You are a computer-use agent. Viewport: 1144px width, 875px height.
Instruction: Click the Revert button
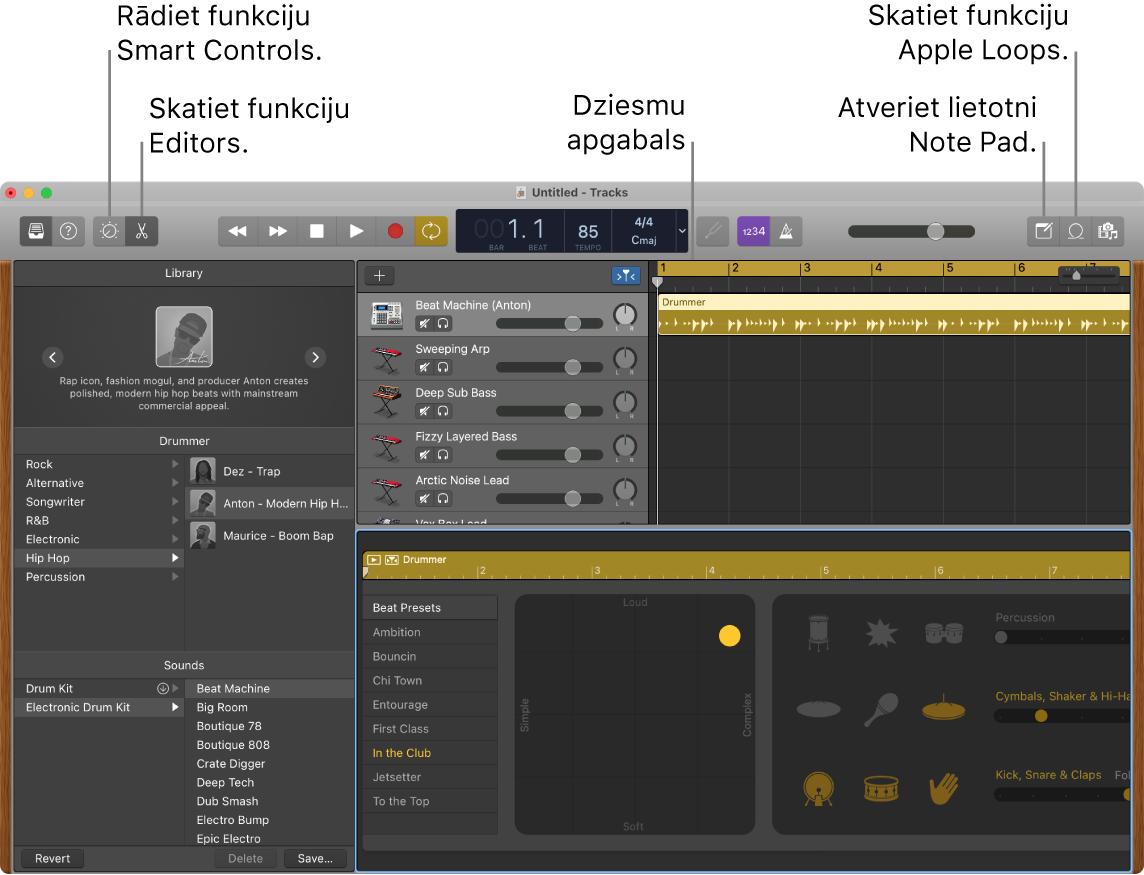[x=53, y=859]
